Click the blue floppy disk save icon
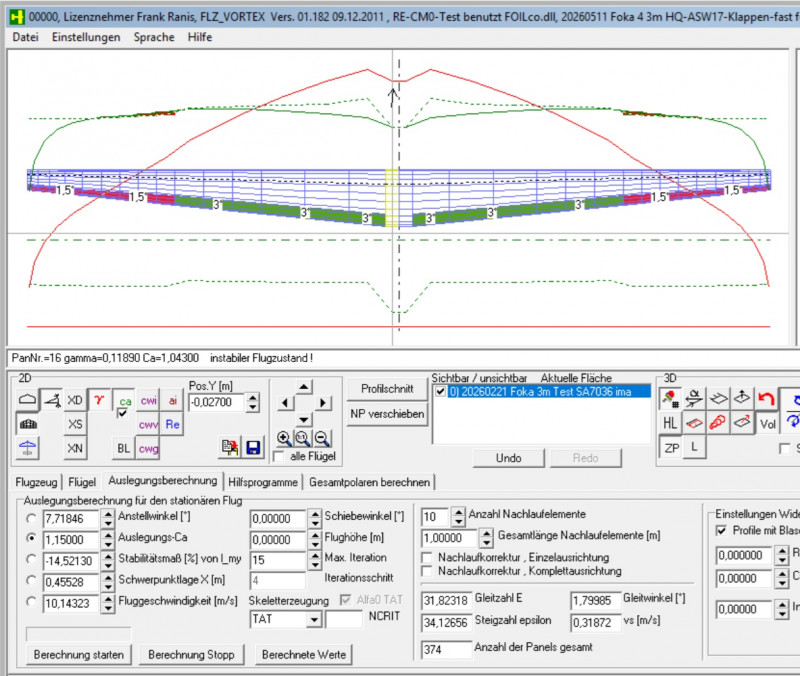Viewport: 800px width, 676px height. pyautogui.click(x=253, y=447)
